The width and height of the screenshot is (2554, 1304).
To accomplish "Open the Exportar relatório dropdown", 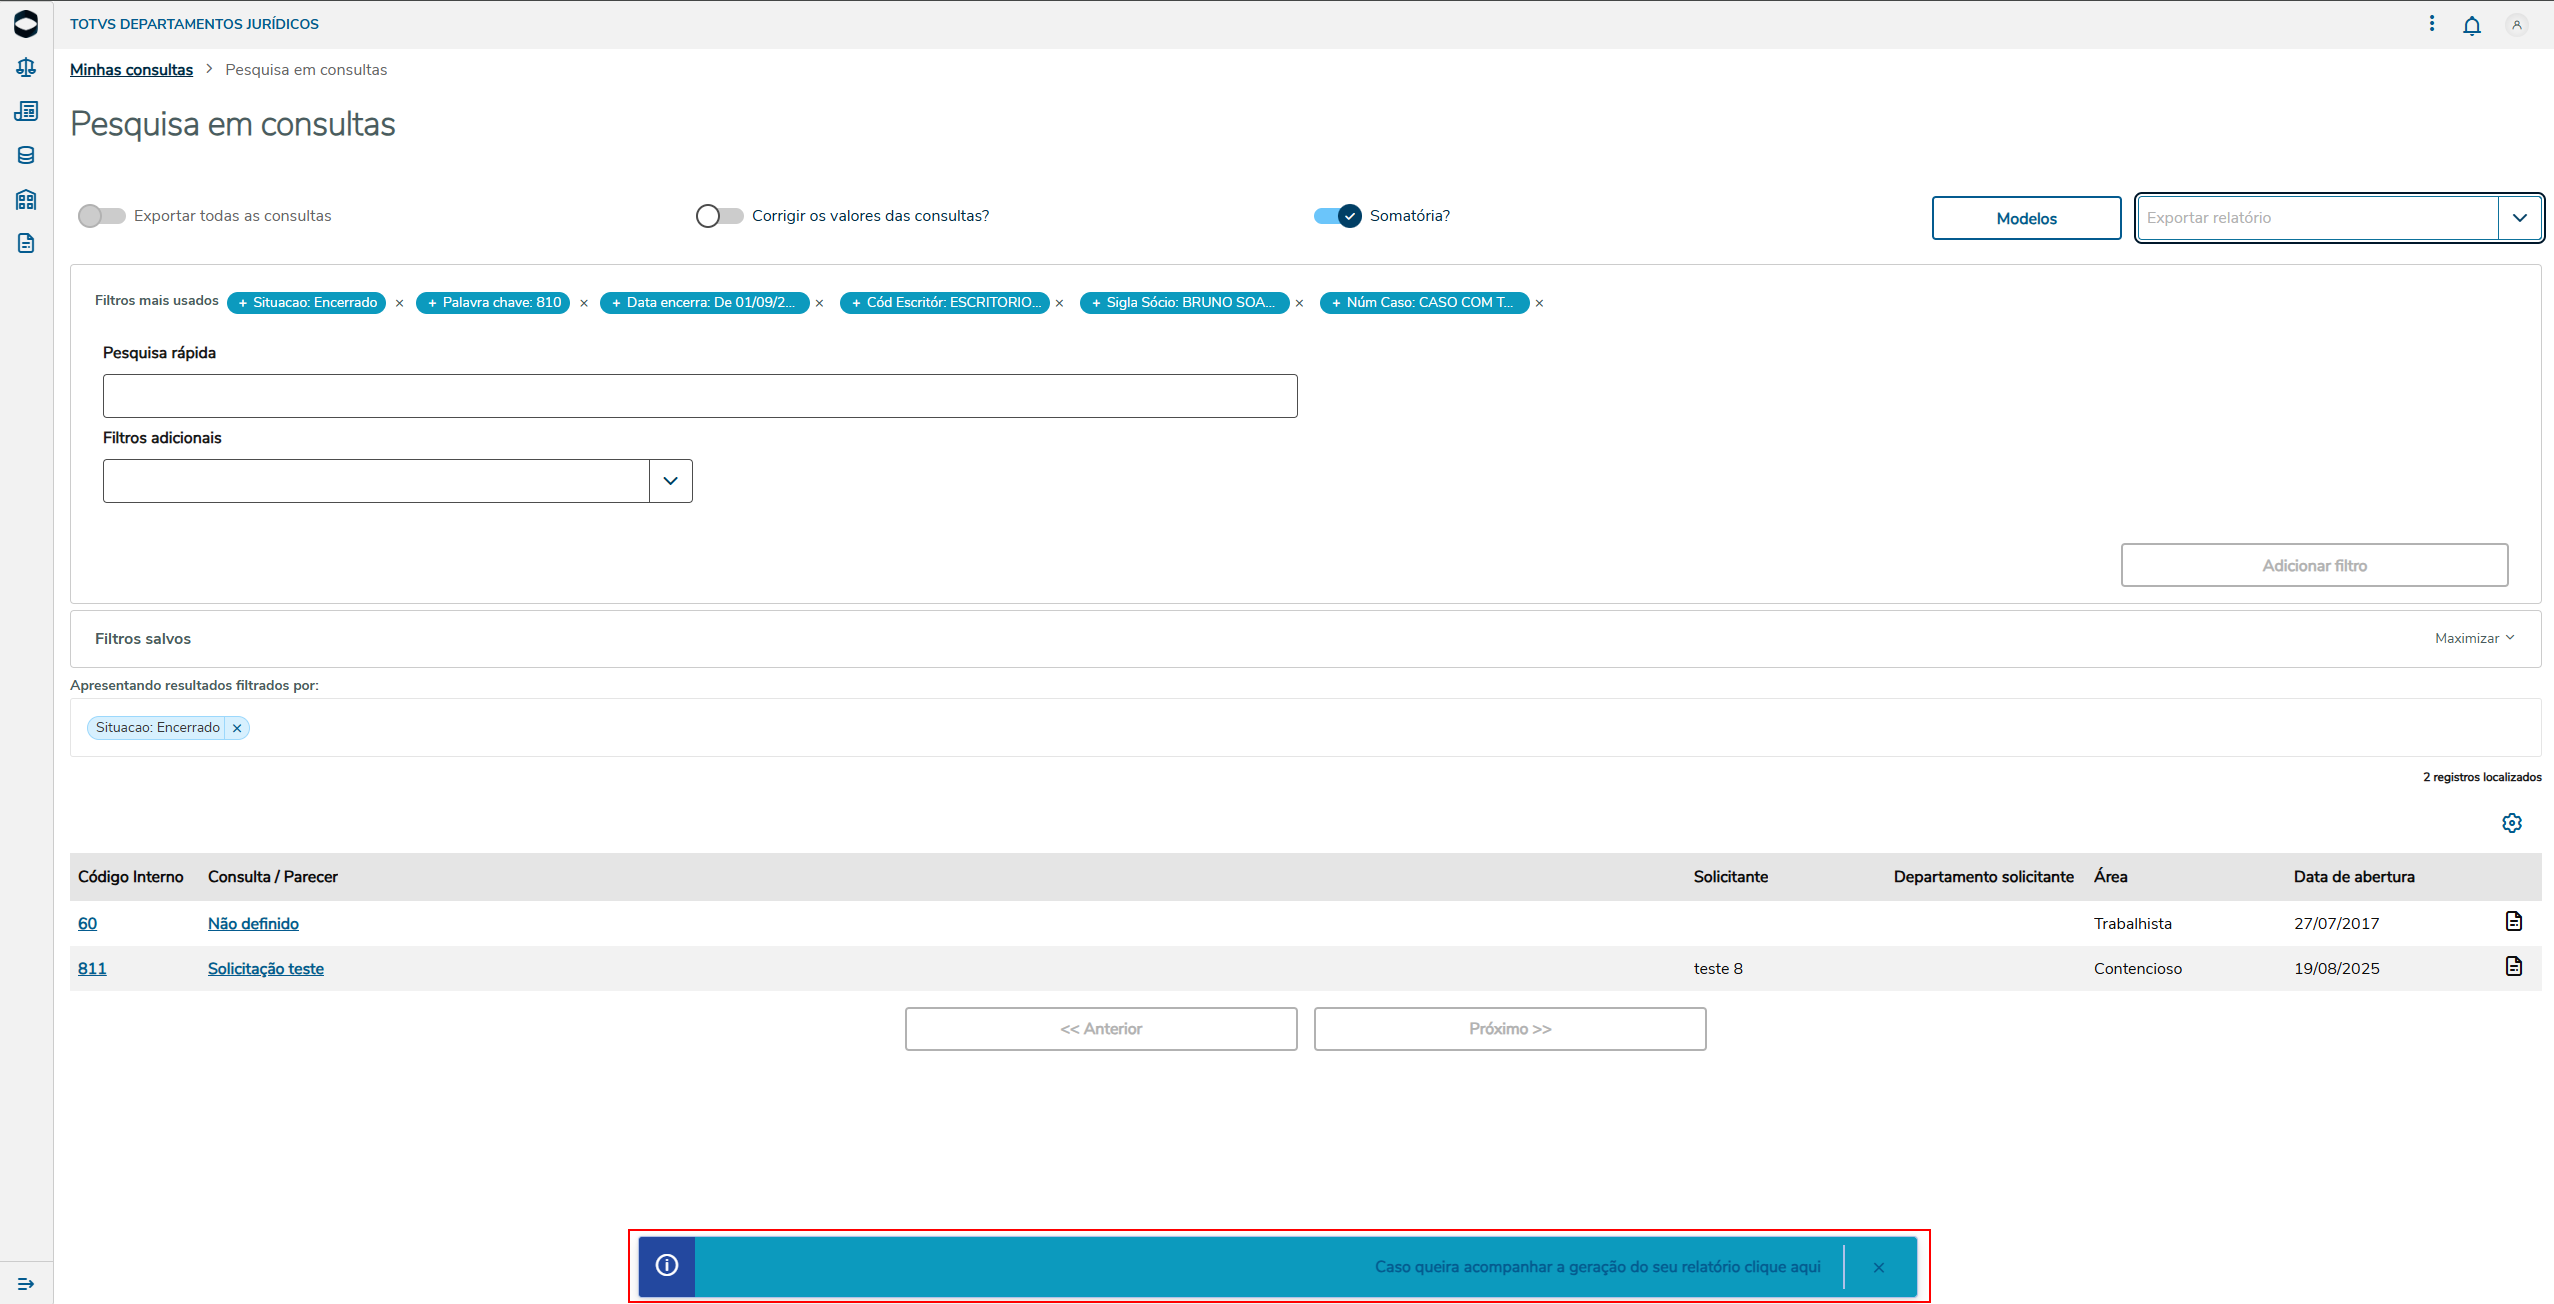I will pyautogui.click(x=2519, y=218).
